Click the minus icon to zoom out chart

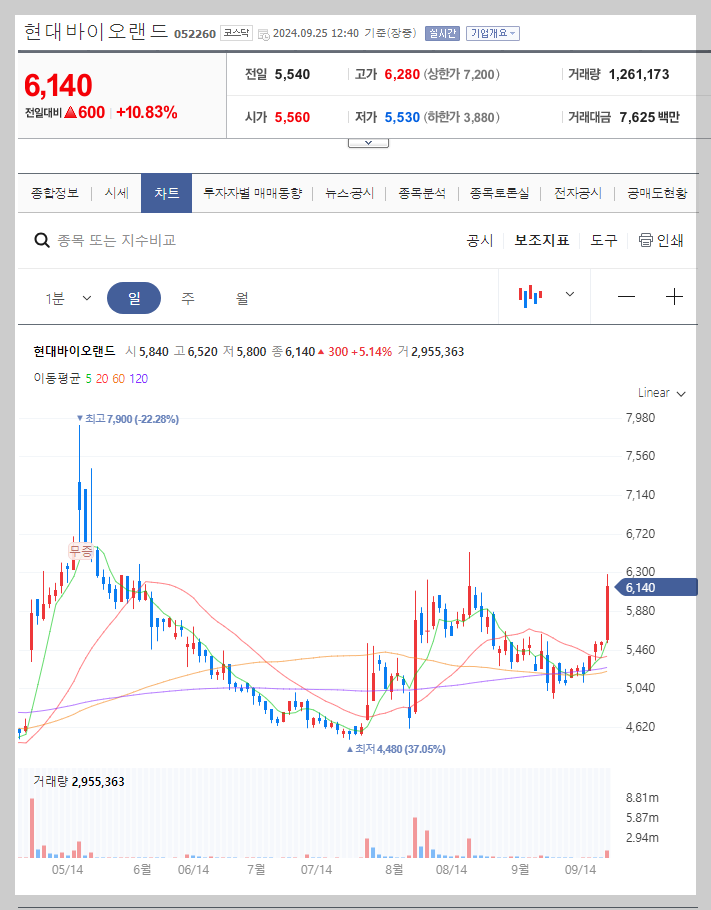pos(626,294)
